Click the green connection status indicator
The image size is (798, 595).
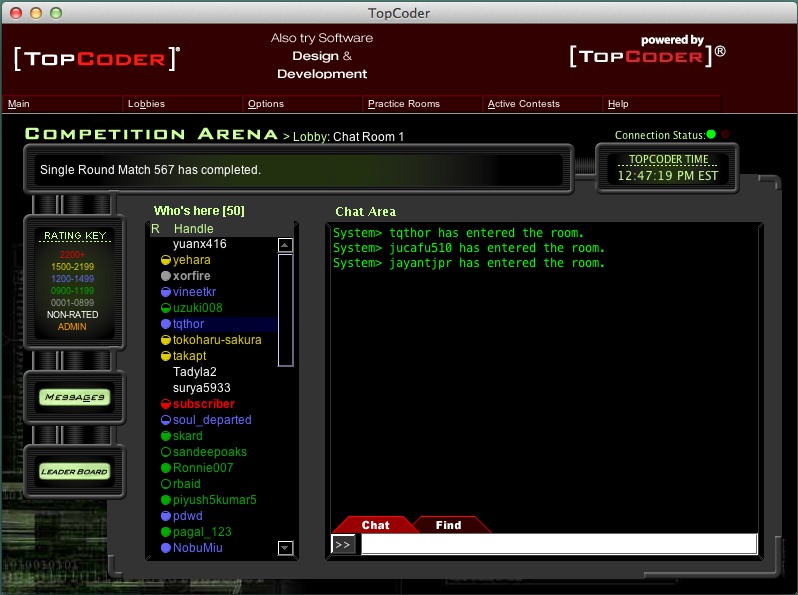coord(711,135)
